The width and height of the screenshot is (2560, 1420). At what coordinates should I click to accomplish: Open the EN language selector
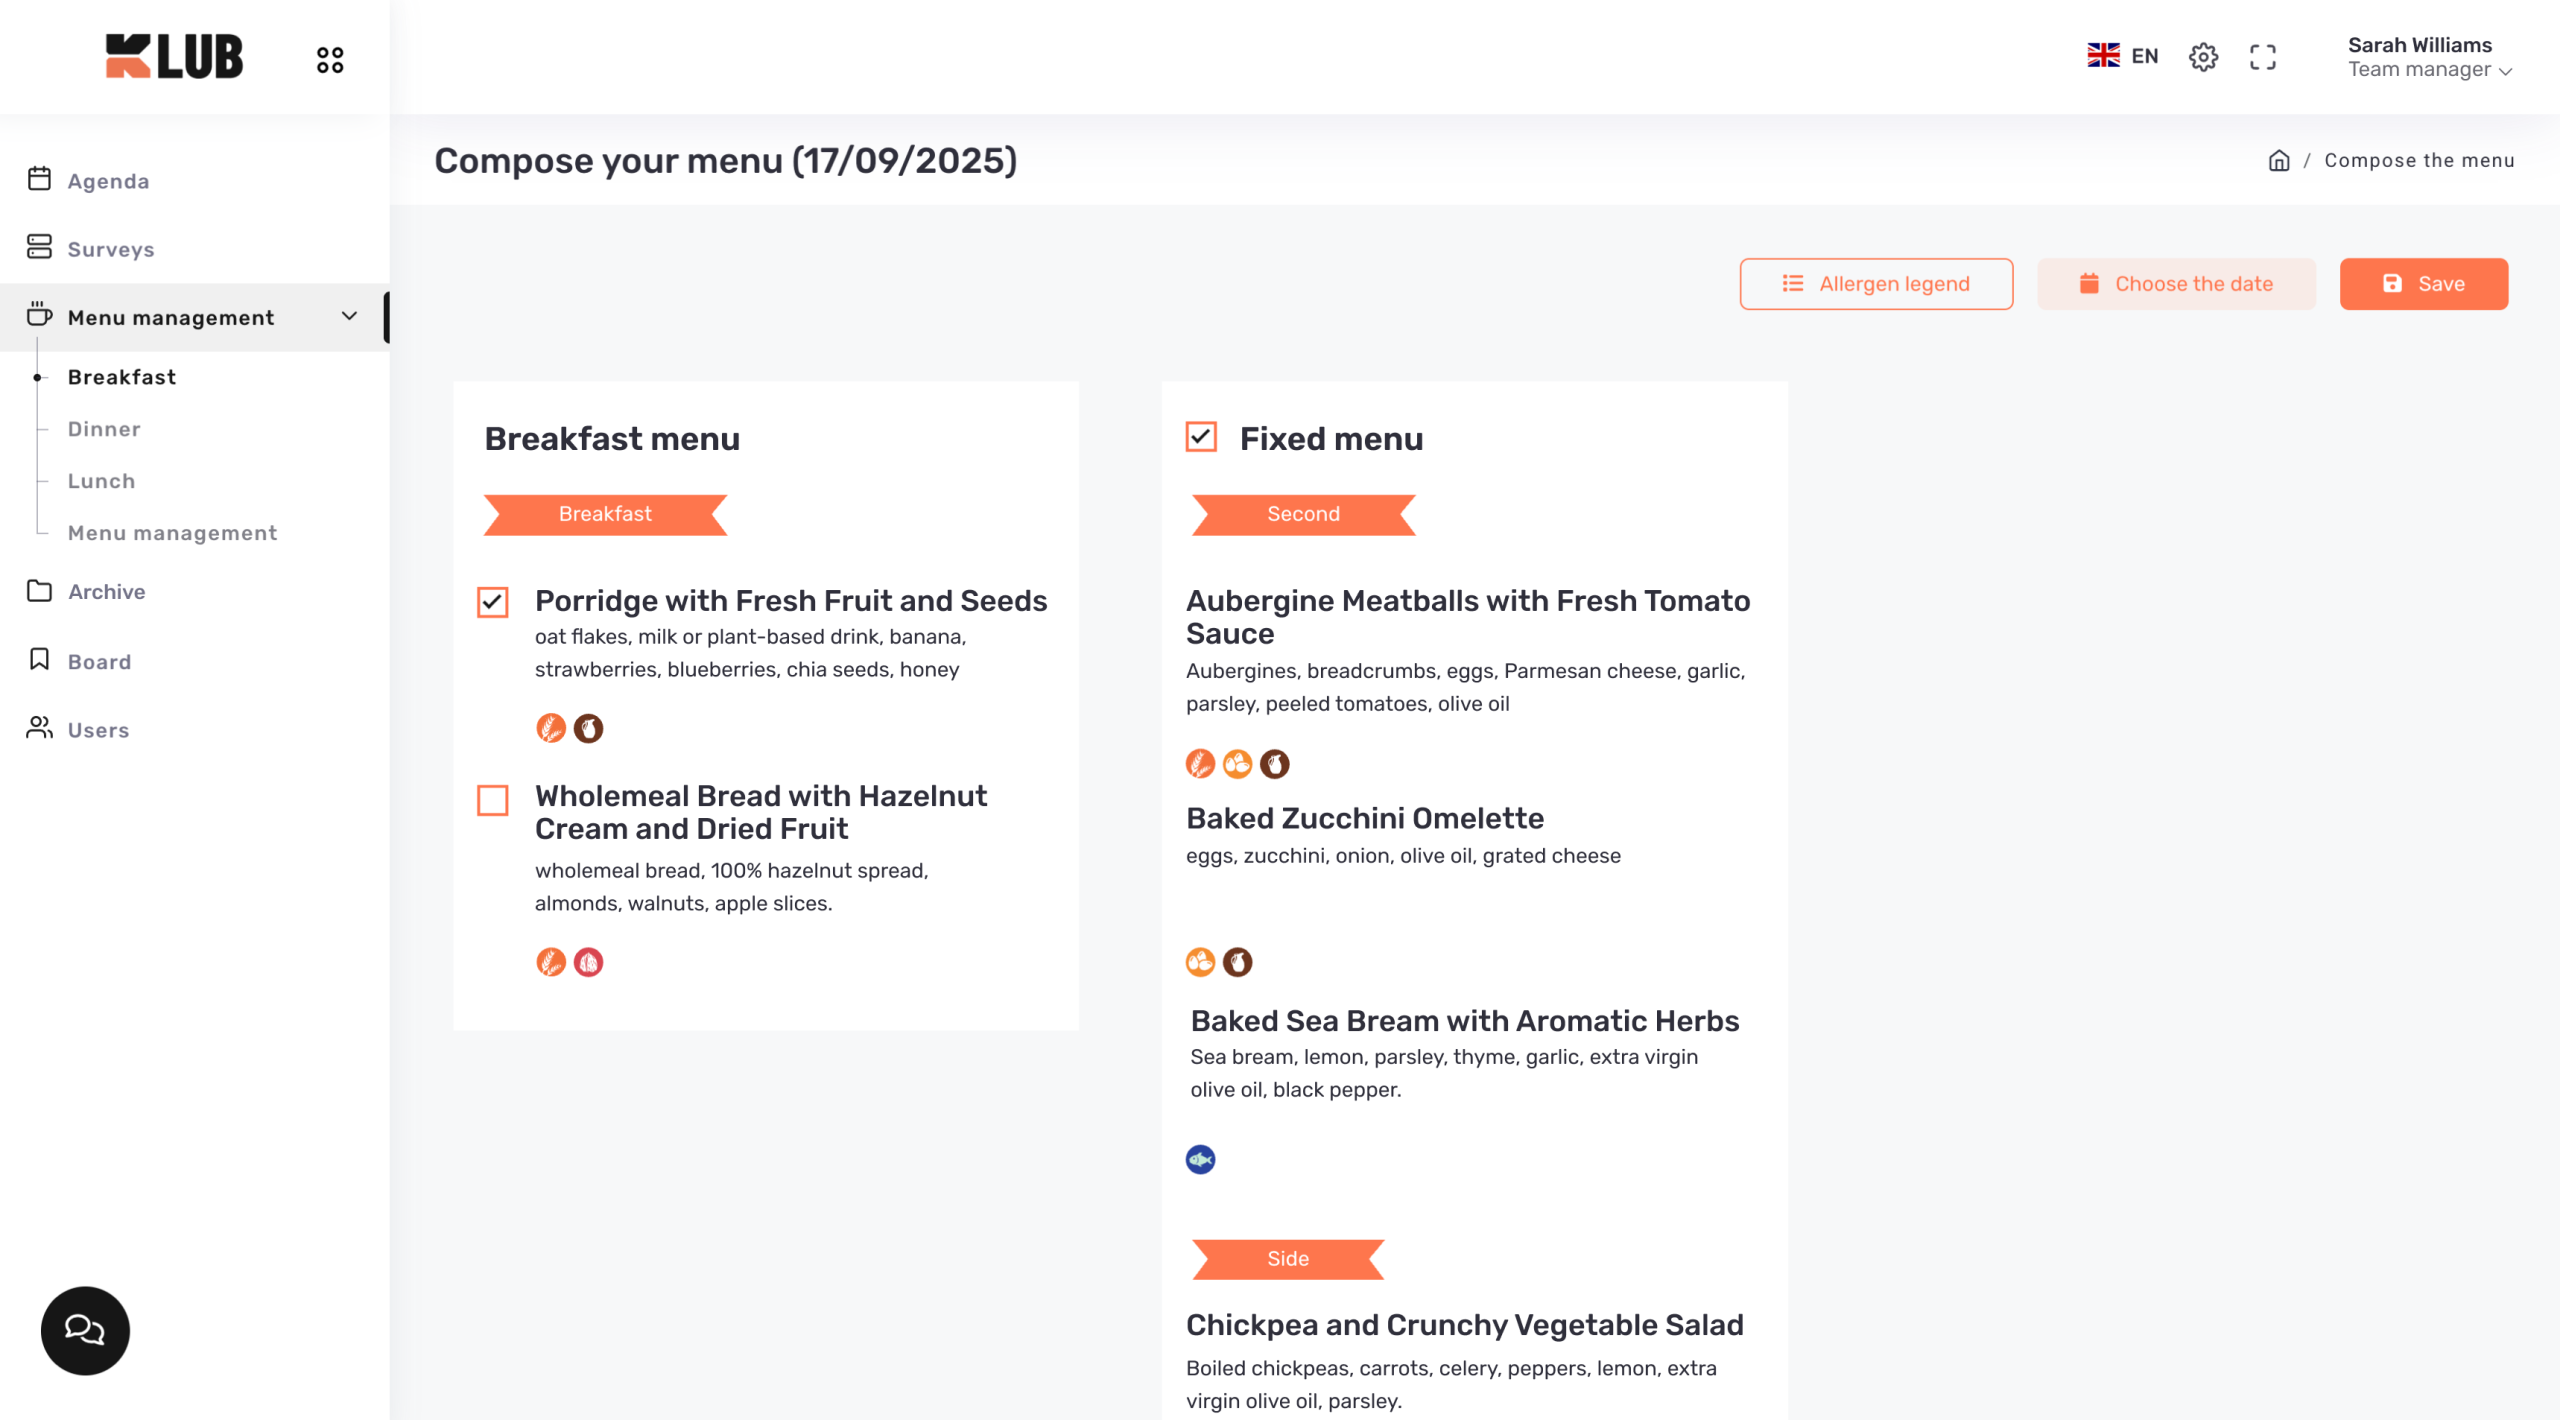tap(2123, 56)
